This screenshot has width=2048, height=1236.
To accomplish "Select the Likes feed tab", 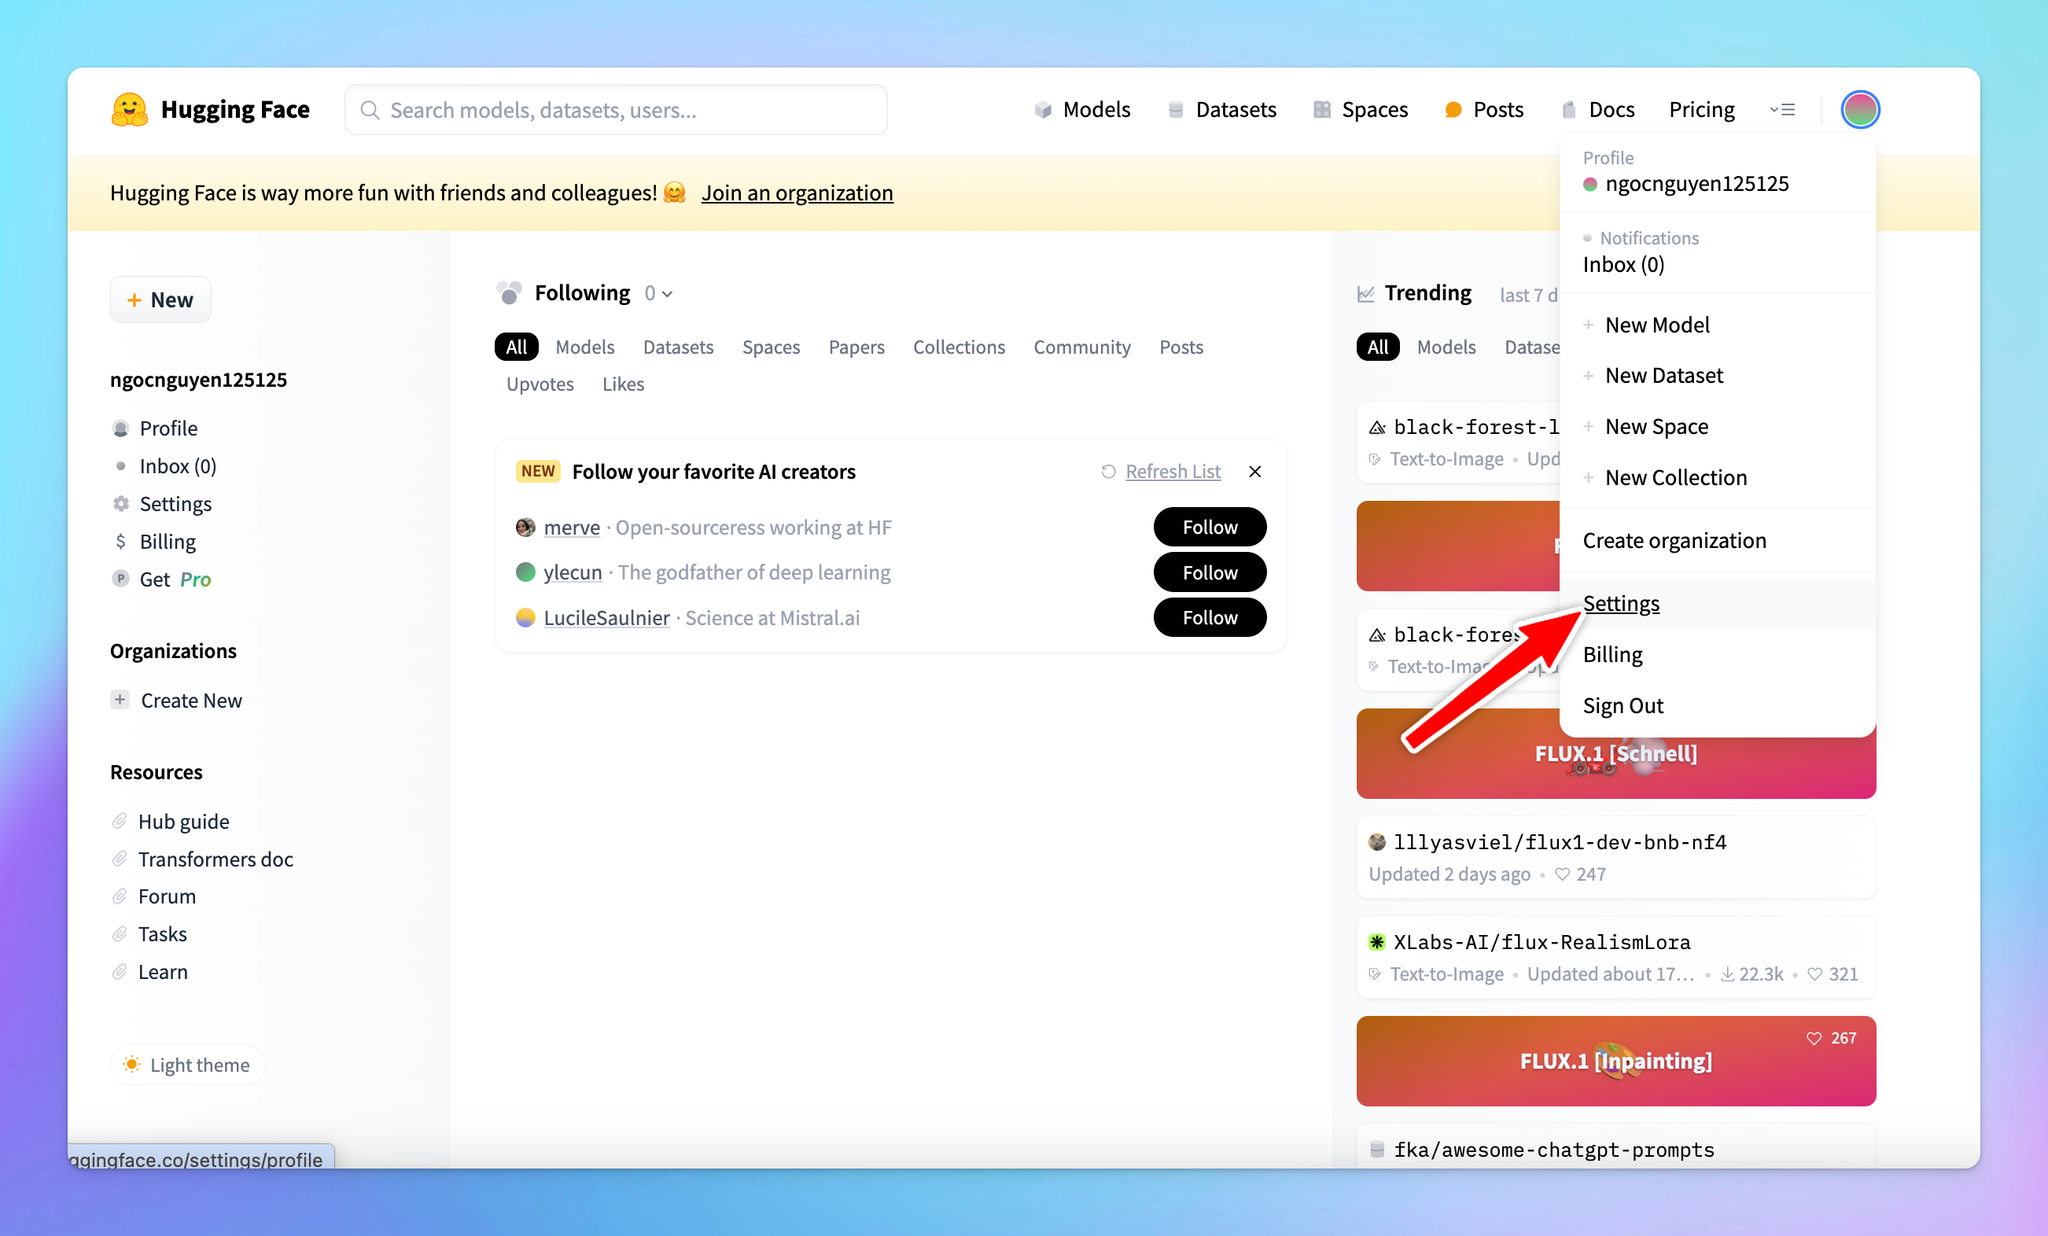I will [x=623, y=384].
